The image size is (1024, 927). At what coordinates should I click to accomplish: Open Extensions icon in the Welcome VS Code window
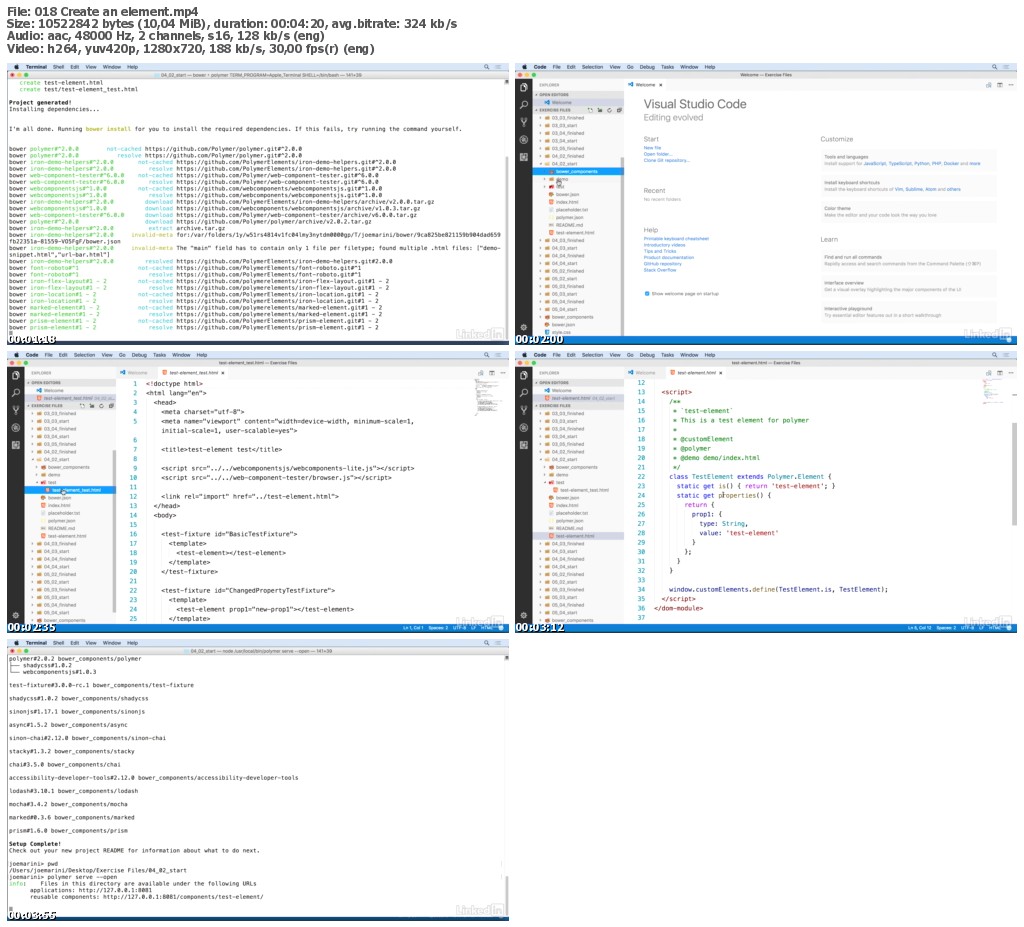click(524, 157)
